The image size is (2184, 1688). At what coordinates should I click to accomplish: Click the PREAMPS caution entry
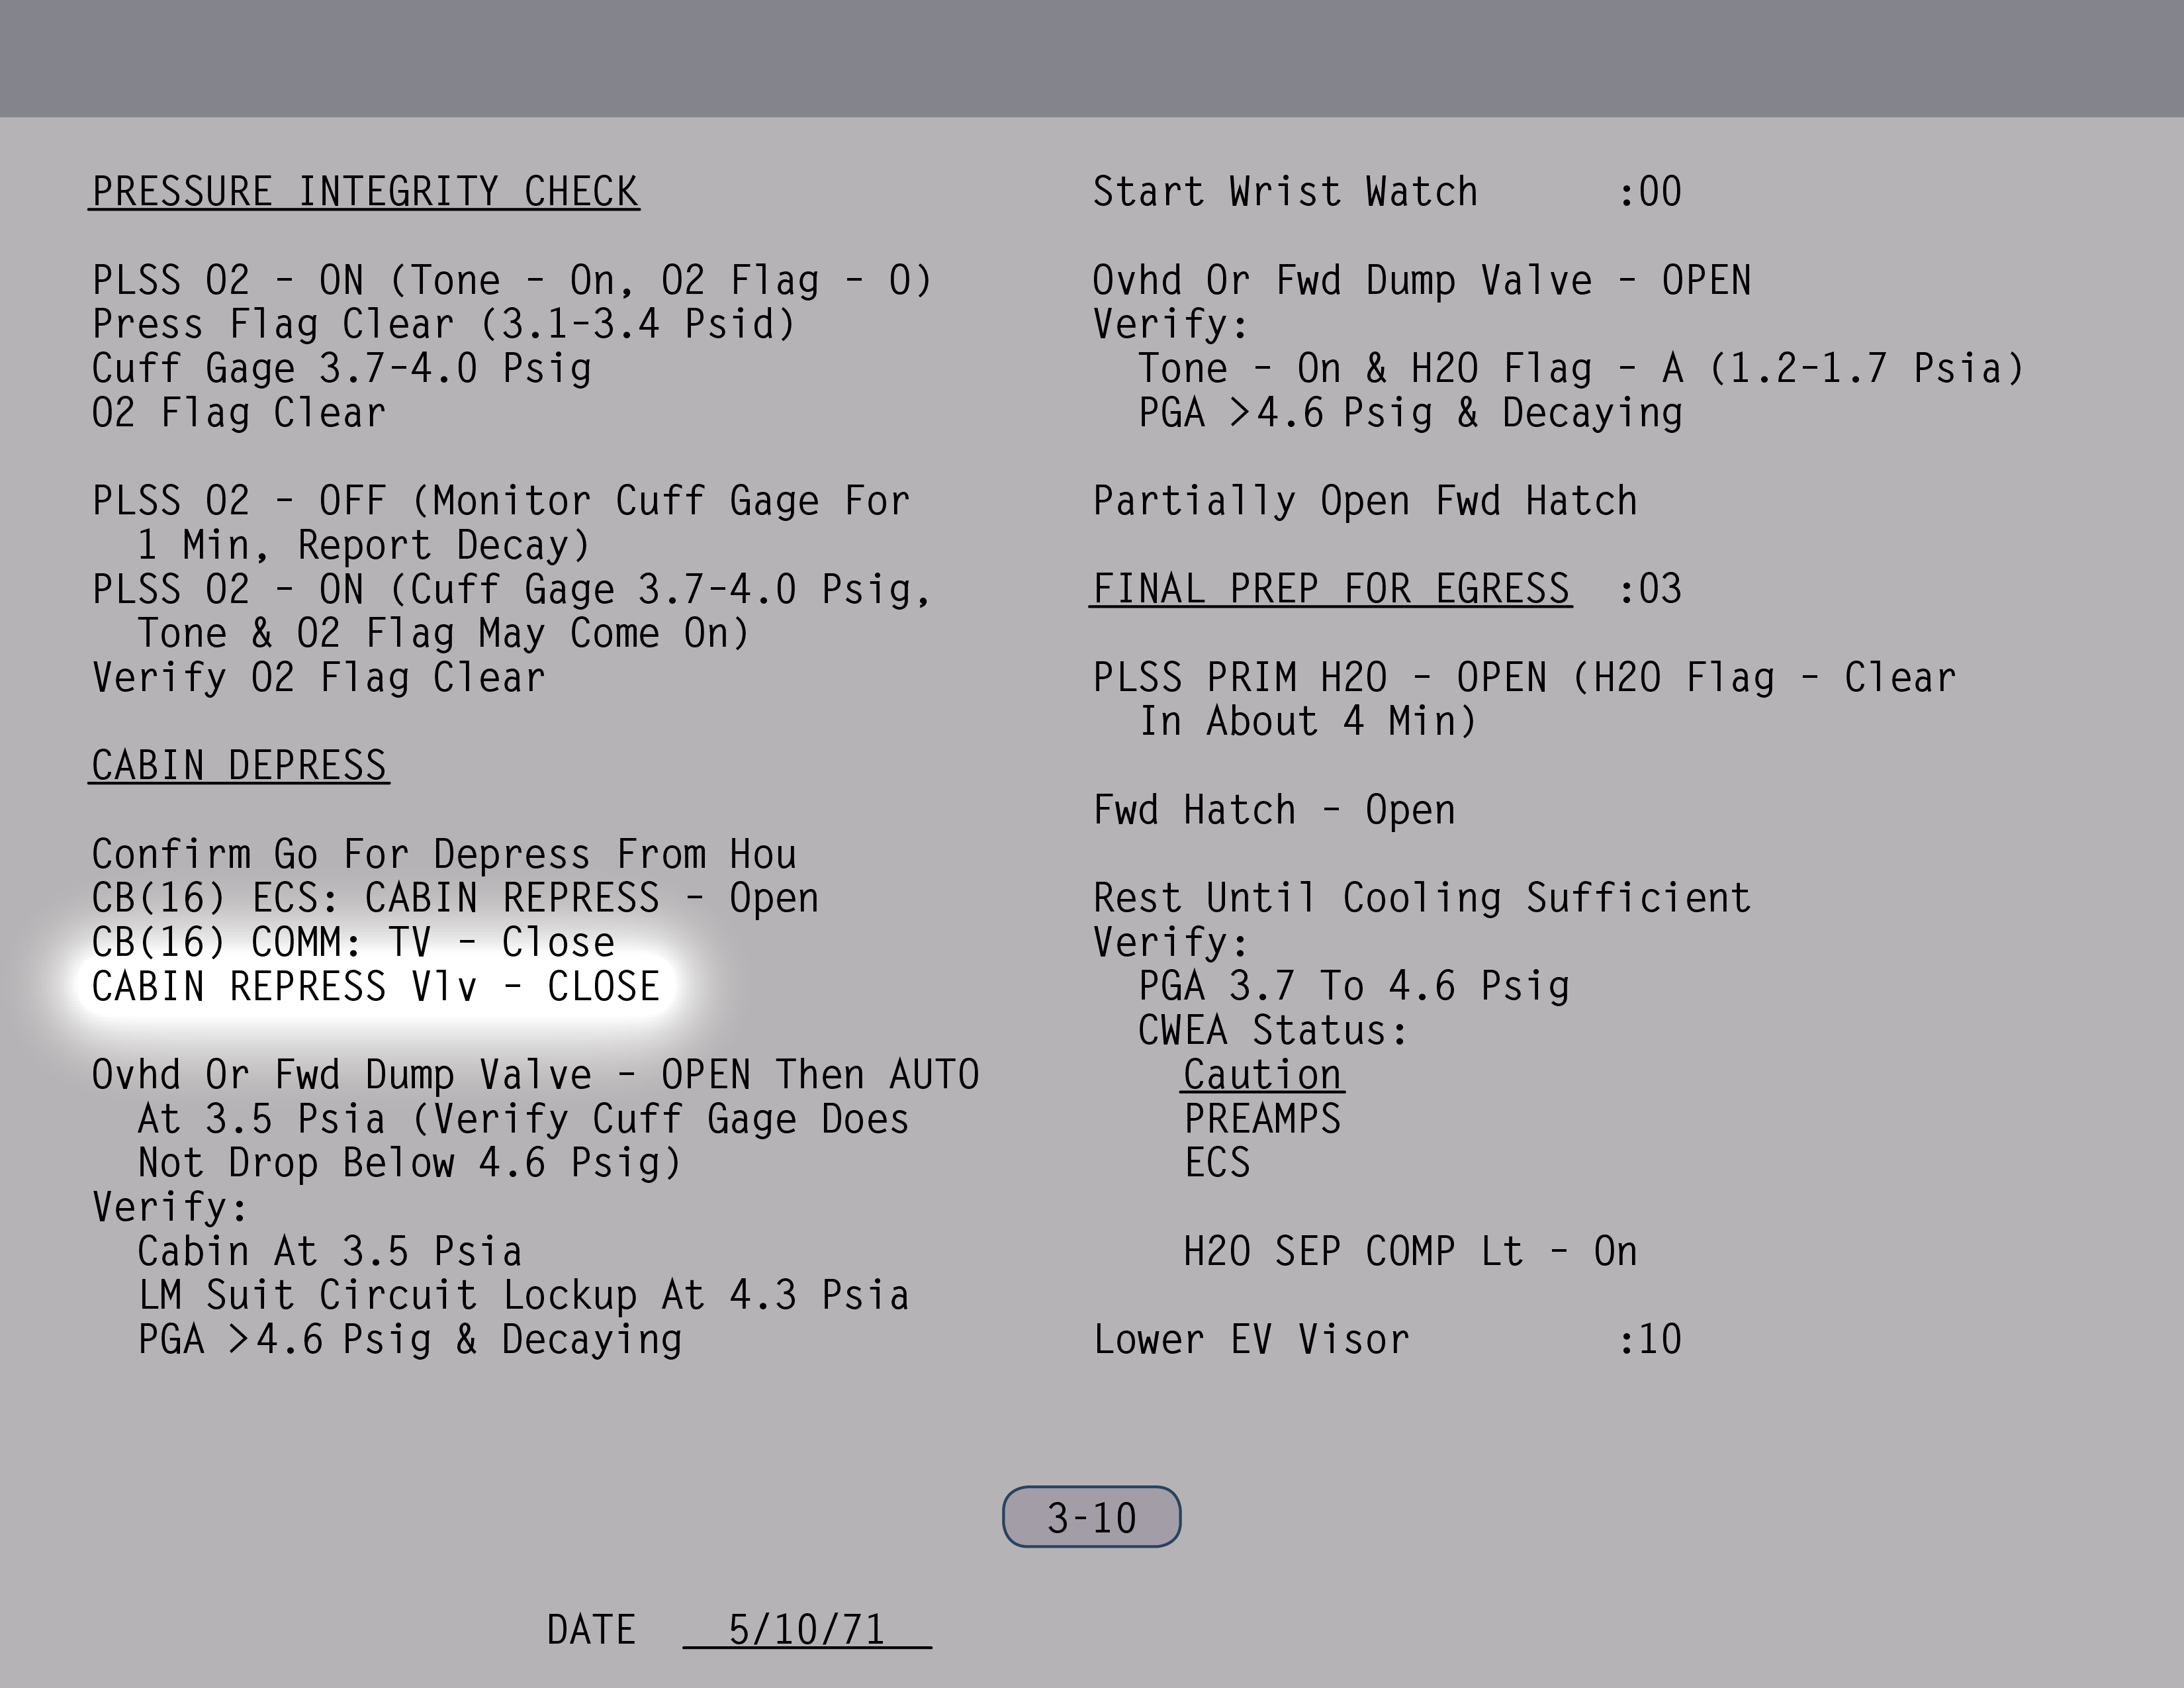(x=1262, y=1119)
